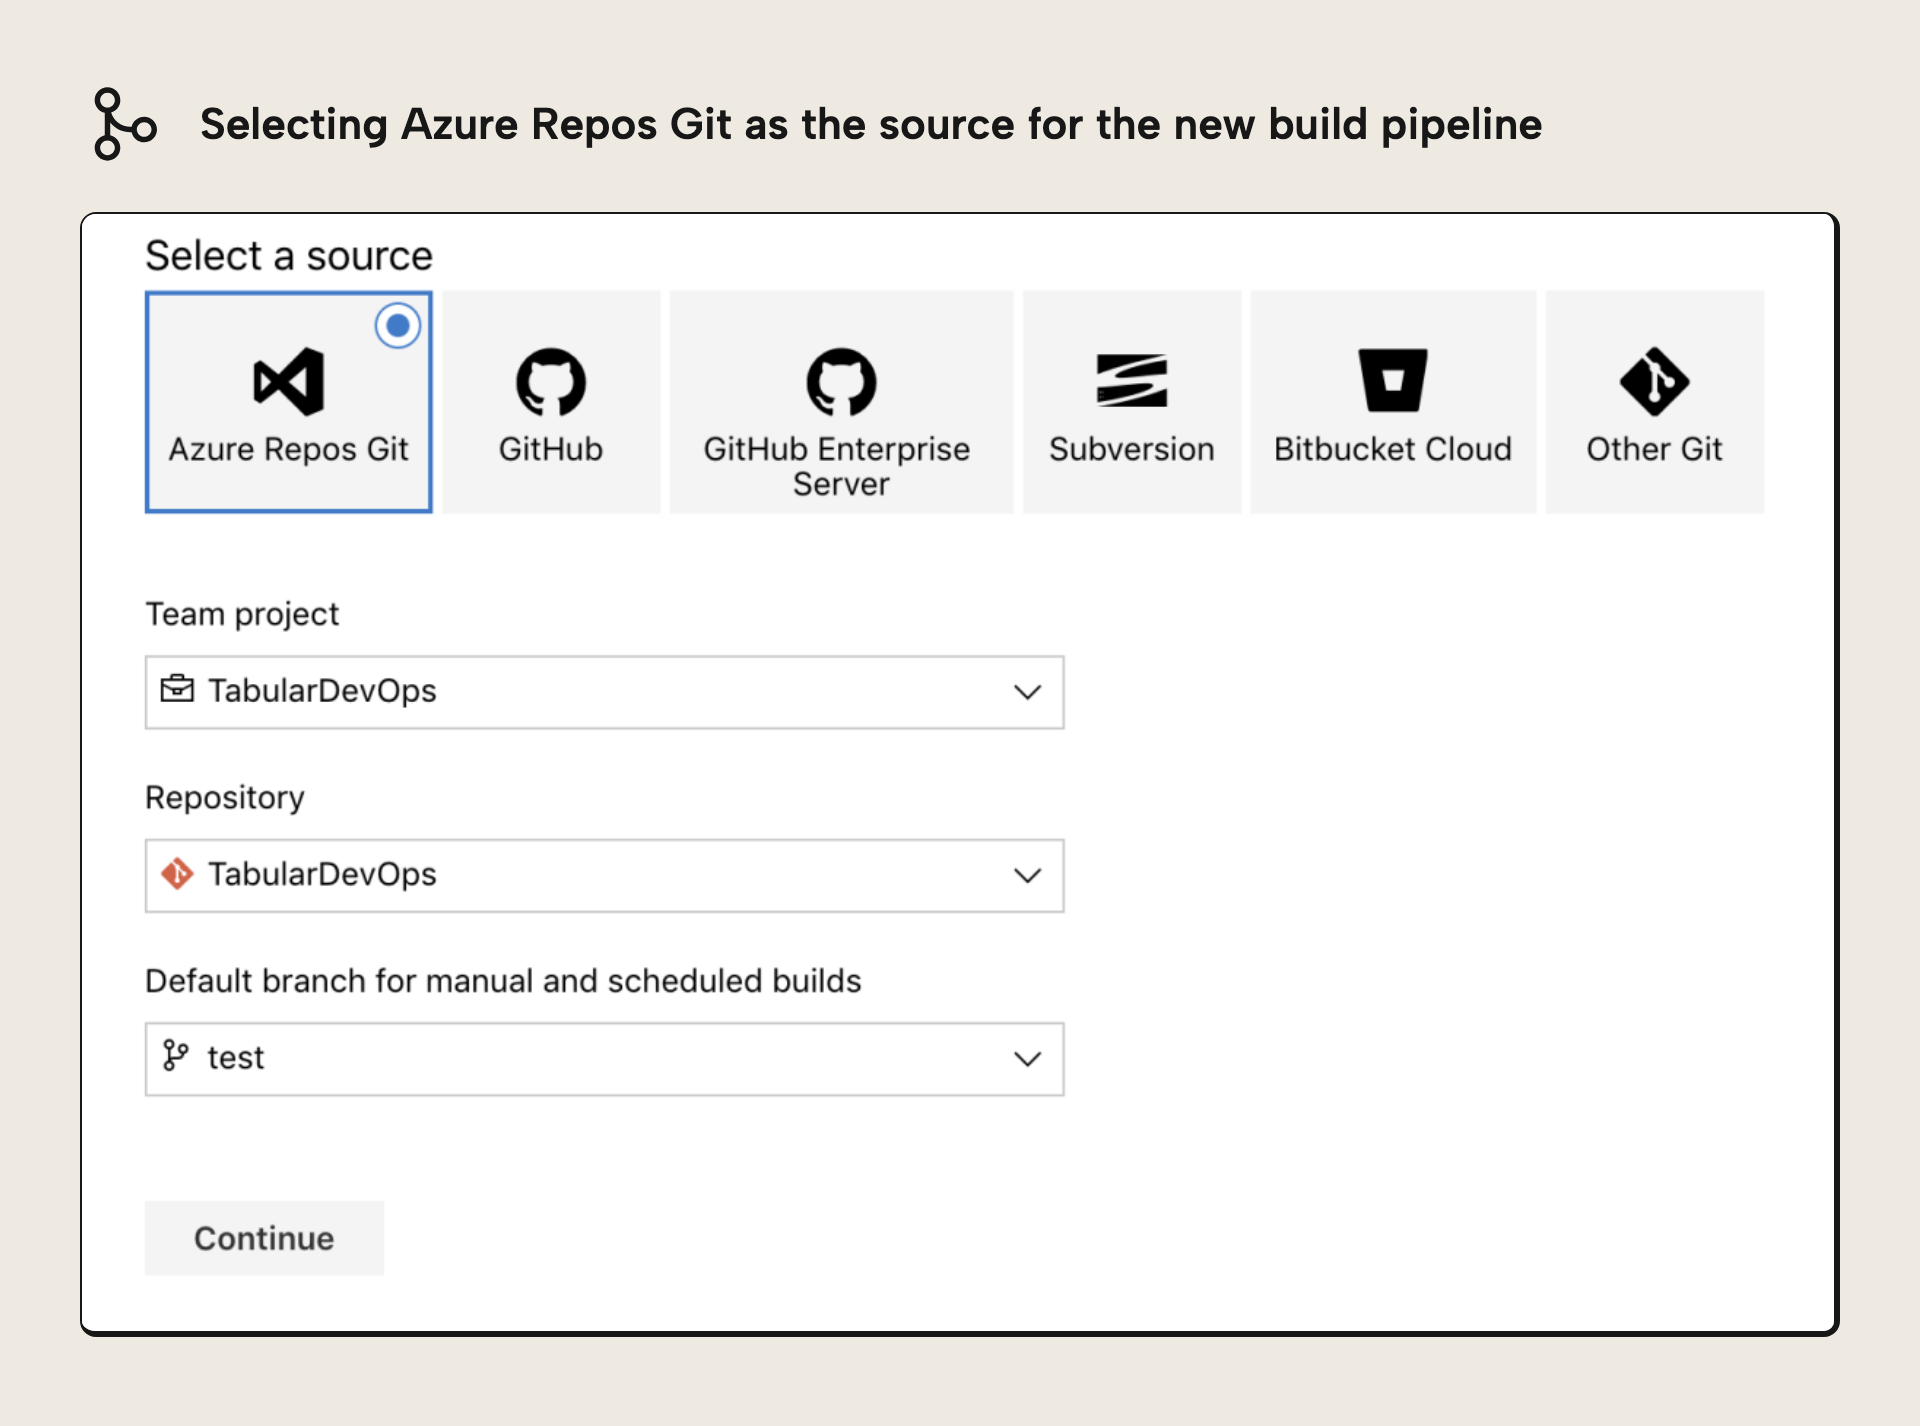Click the TabularDevOps value in Team project
The height and width of the screenshot is (1426, 1920).
point(322,690)
